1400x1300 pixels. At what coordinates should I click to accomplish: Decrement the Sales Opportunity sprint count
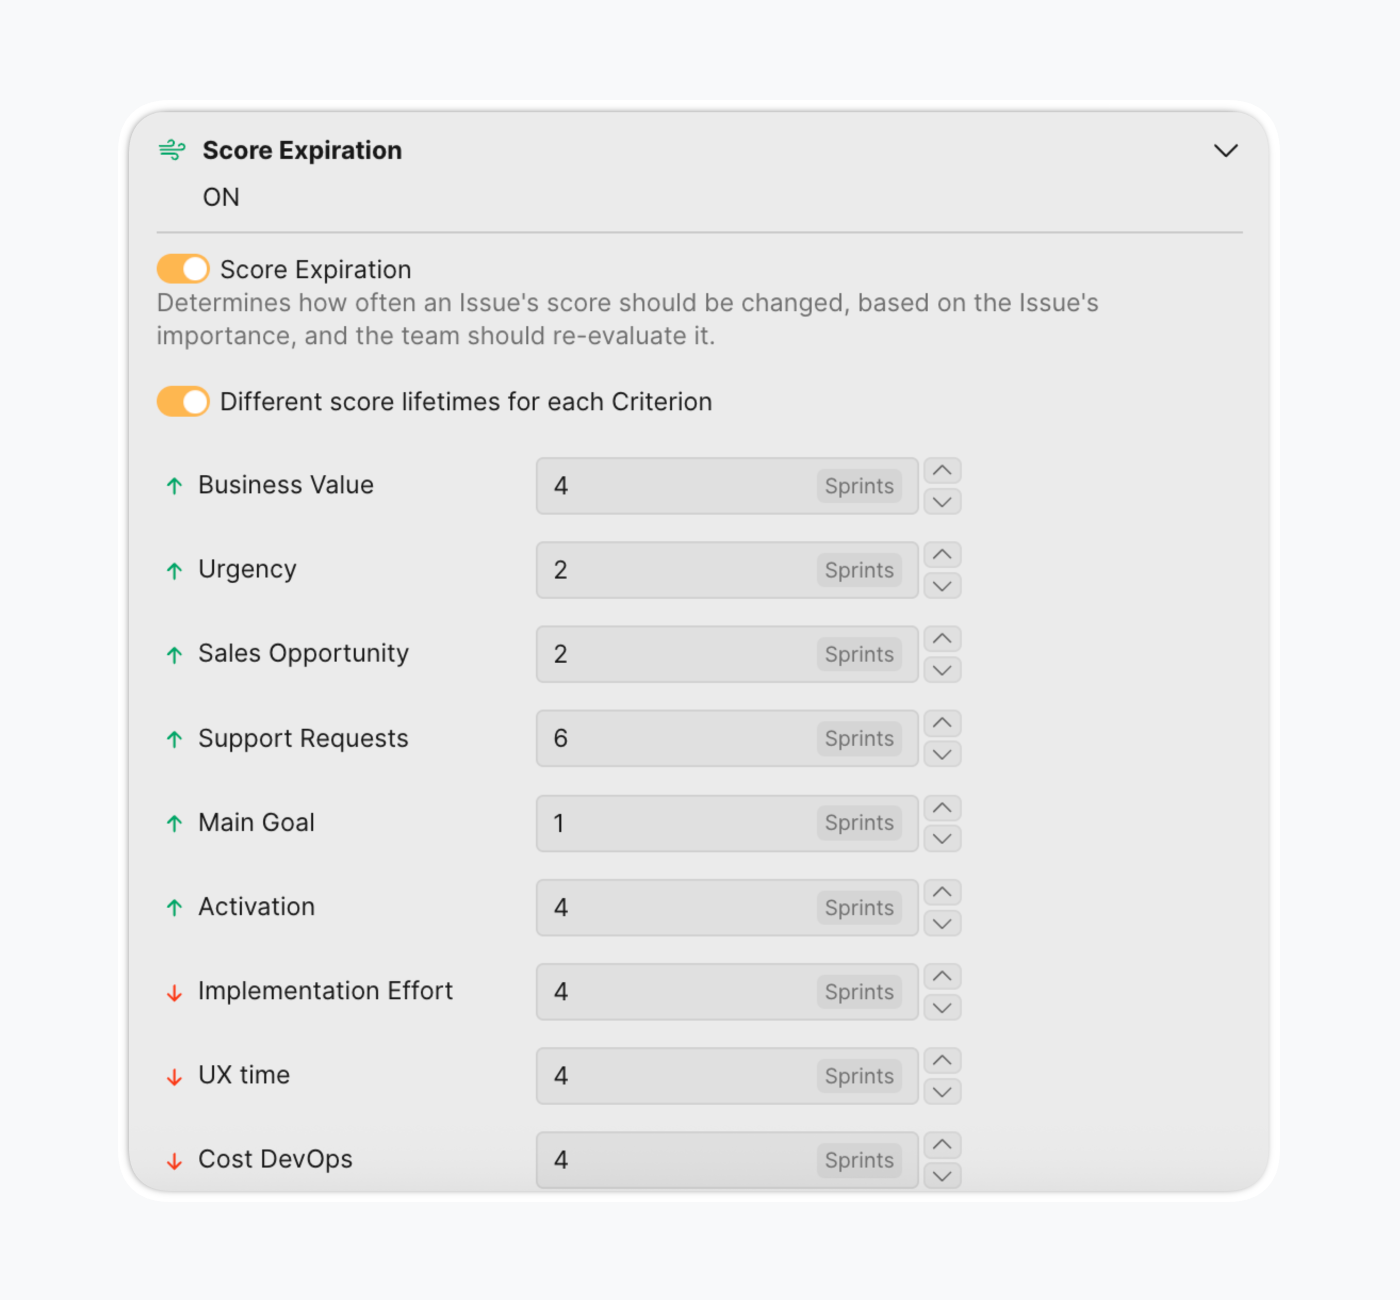(x=942, y=670)
